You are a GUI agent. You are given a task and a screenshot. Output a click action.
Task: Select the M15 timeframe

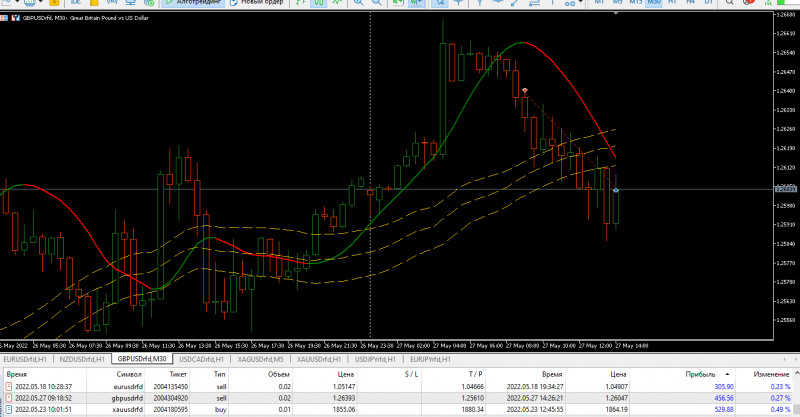point(636,3)
